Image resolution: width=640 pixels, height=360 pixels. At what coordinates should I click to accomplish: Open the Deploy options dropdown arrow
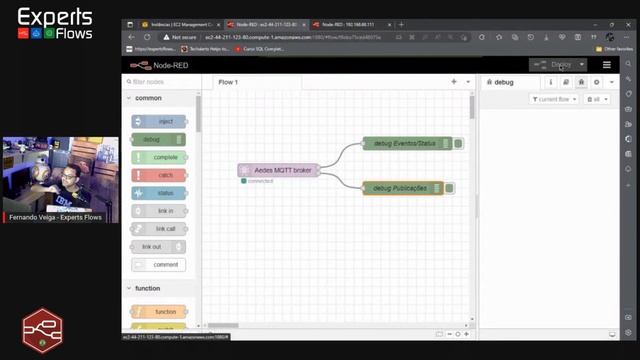(x=582, y=64)
